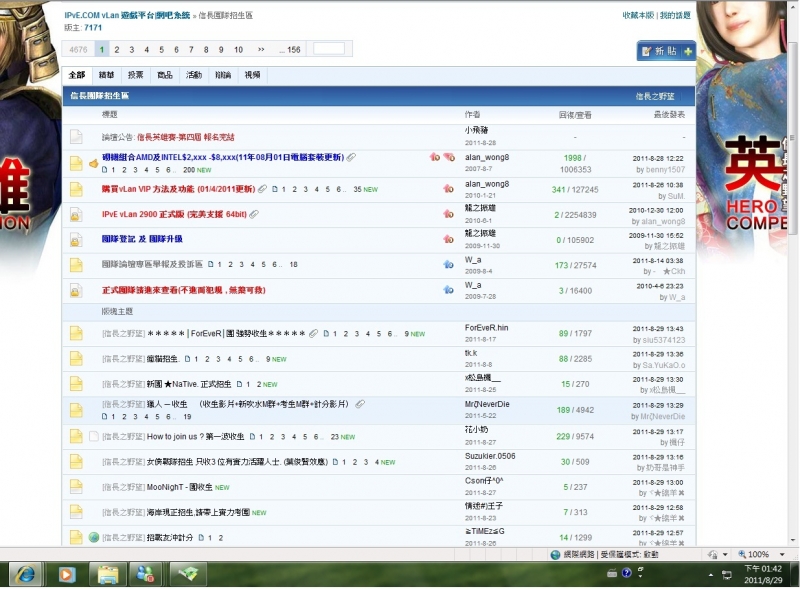Click the locked folder icon beside 團隊登記 thread
Screen dimensions: 800x589
pyautogui.click(x=76, y=240)
